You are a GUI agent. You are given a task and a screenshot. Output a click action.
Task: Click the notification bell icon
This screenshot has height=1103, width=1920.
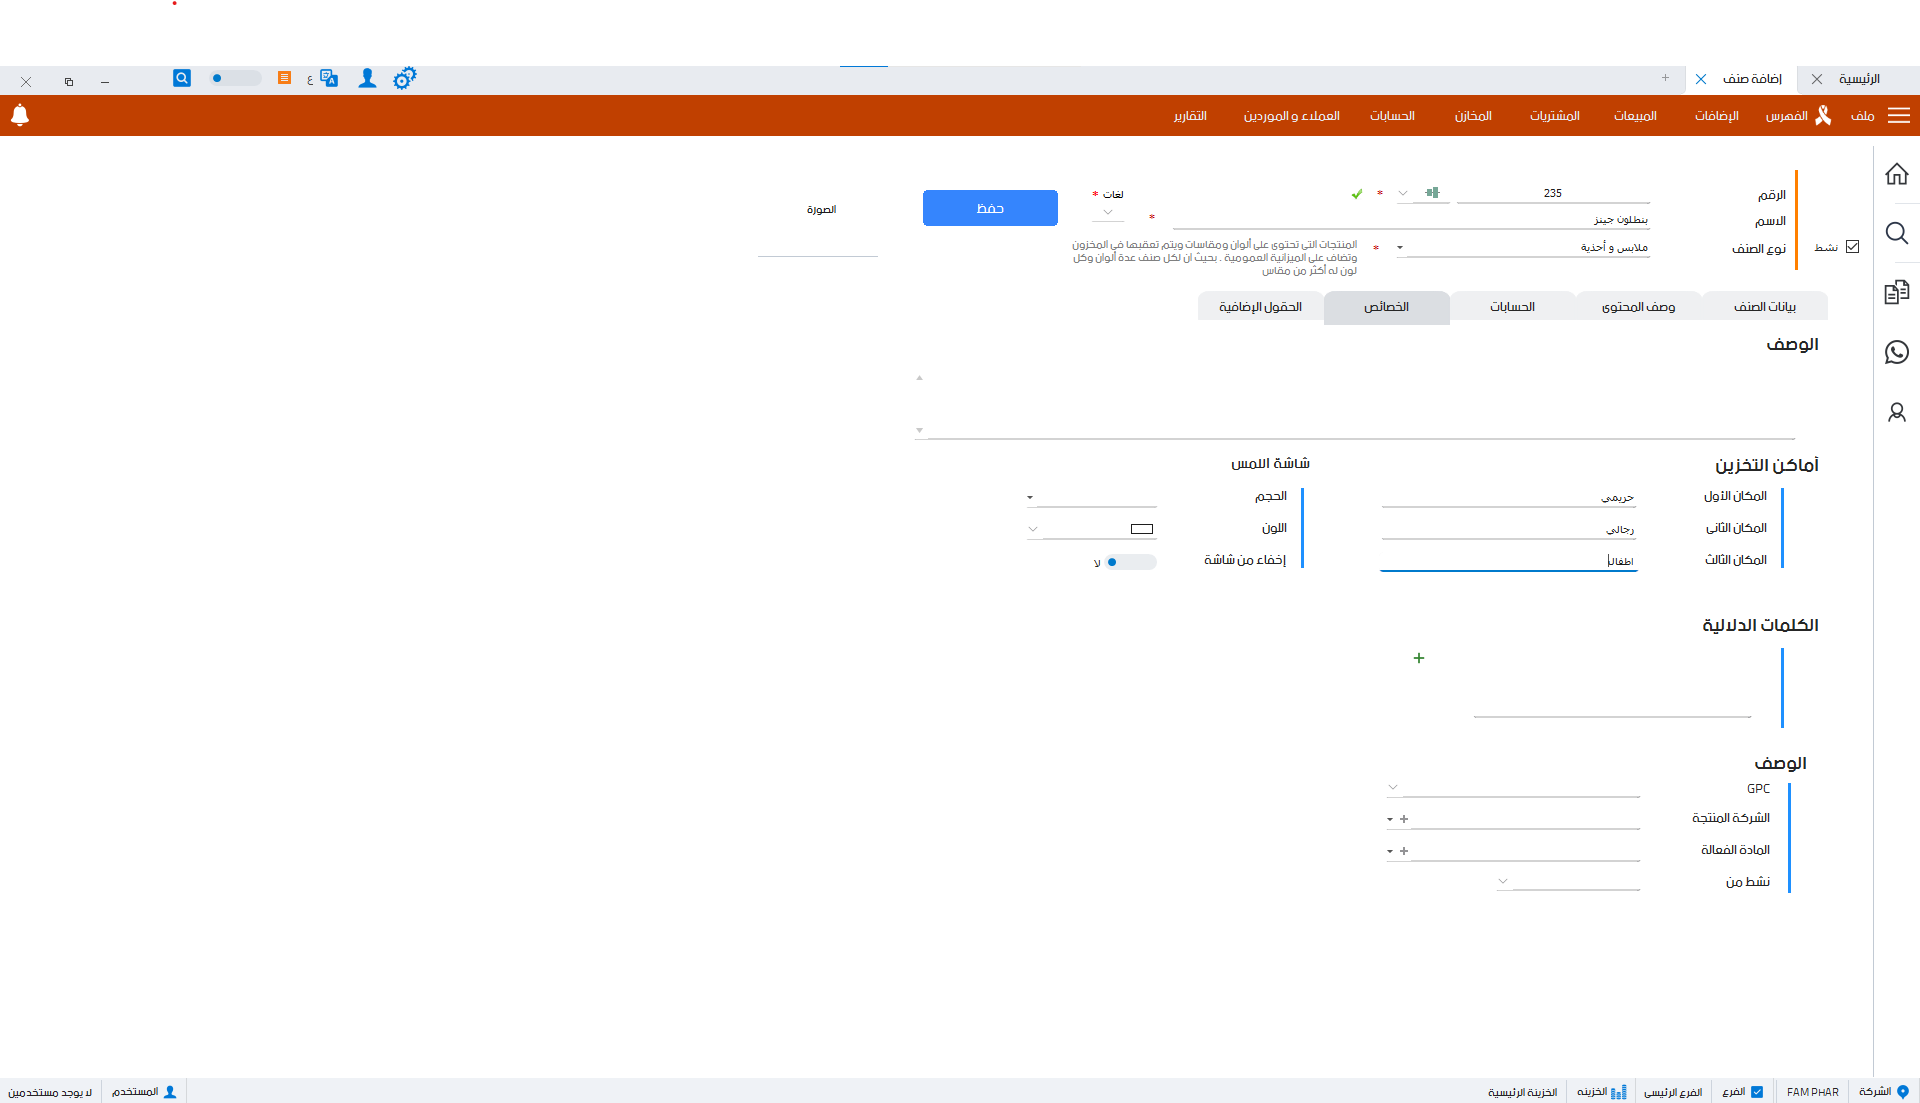pos(20,115)
